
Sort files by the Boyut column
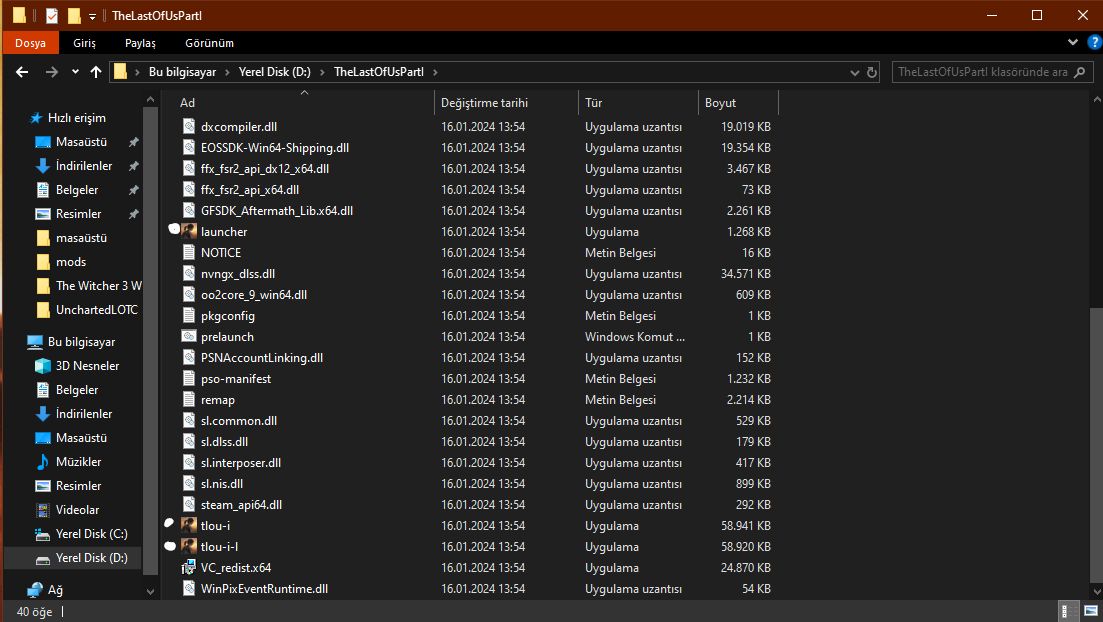click(720, 103)
